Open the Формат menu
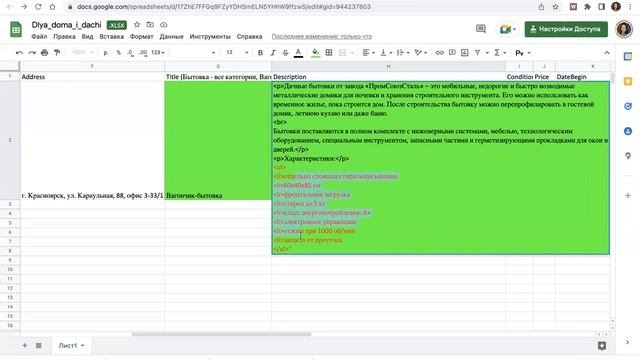 tap(141, 36)
